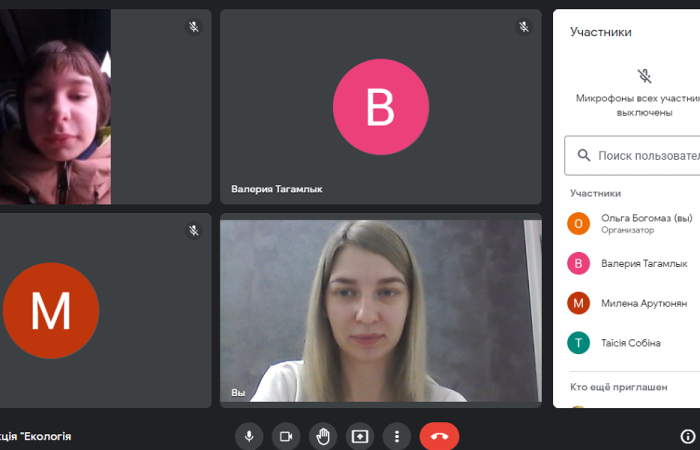
Task: Focus the 'Поиск пользователей' search field
Action: (x=647, y=156)
